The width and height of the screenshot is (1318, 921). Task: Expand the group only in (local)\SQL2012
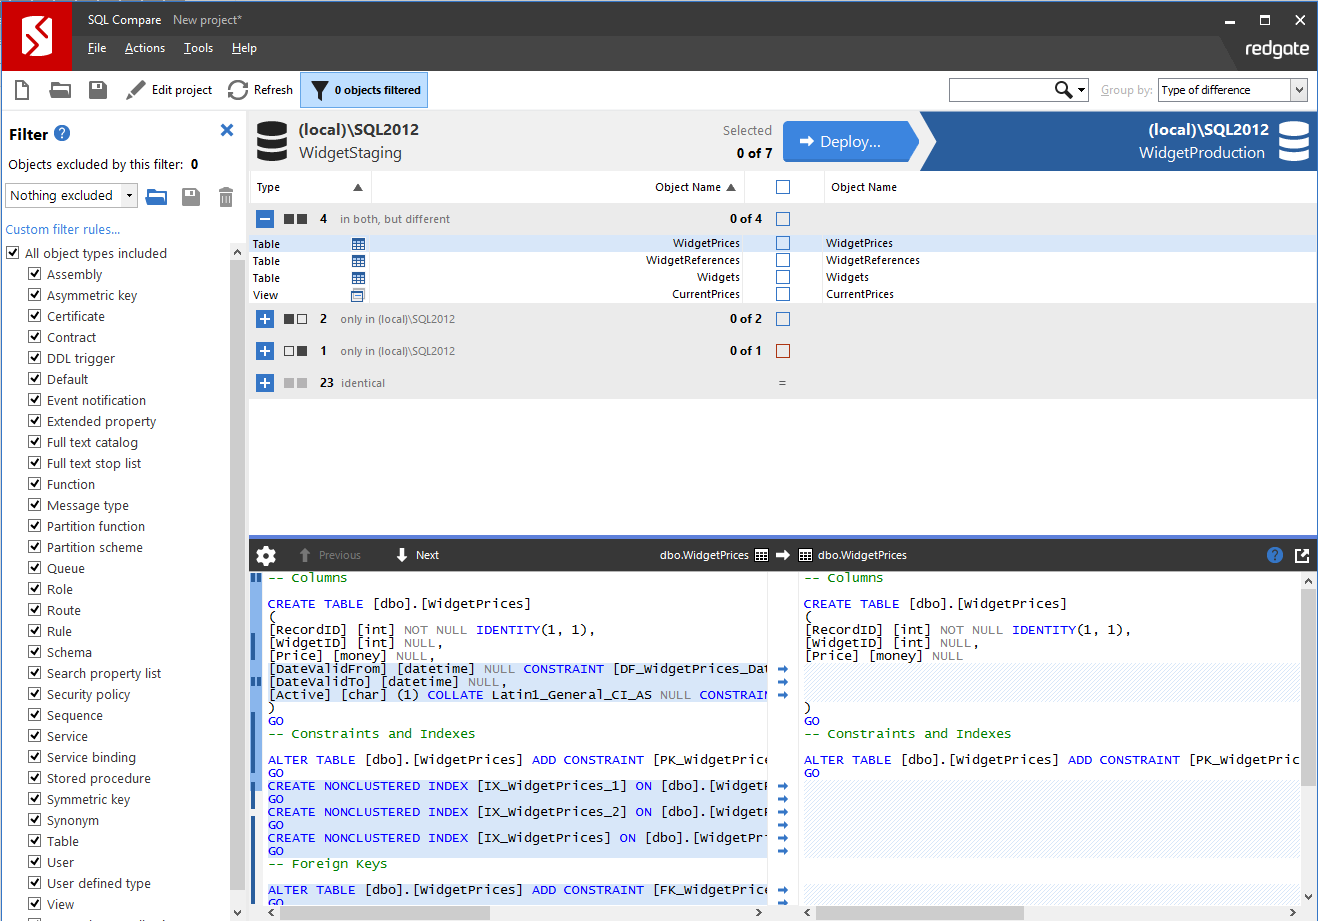[264, 319]
